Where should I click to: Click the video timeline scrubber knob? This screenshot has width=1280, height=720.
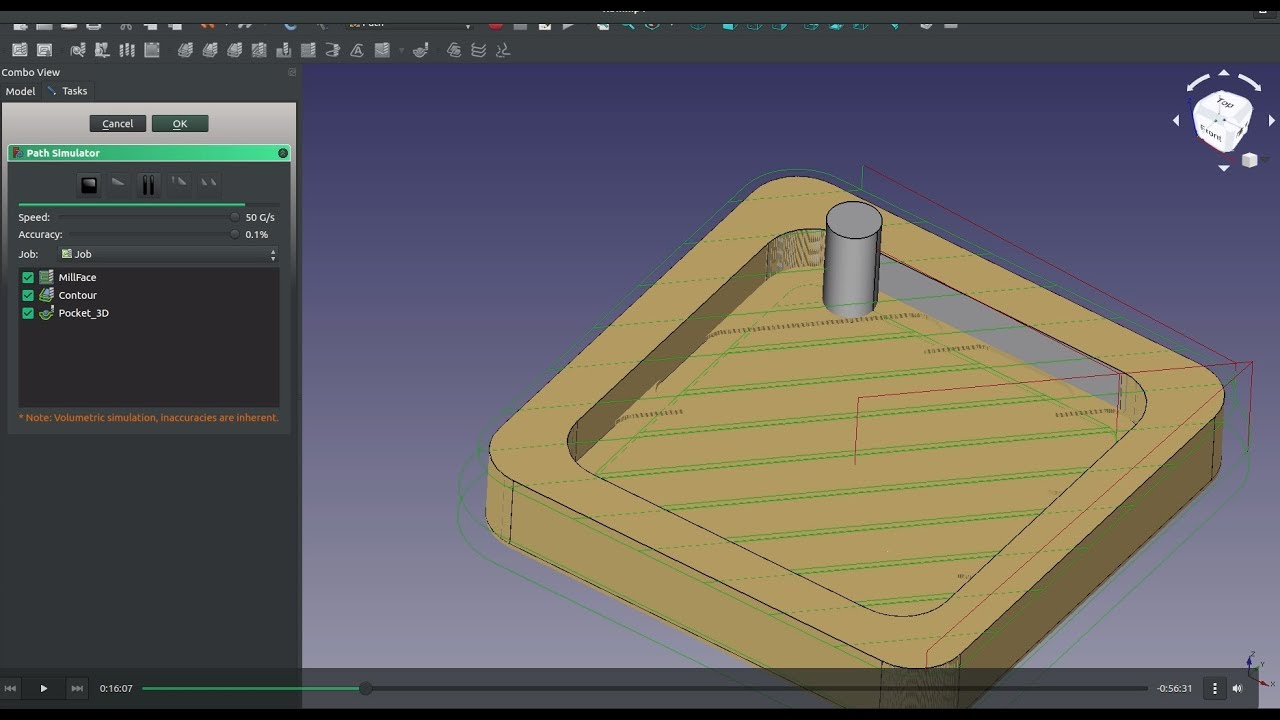(x=366, y=688)
